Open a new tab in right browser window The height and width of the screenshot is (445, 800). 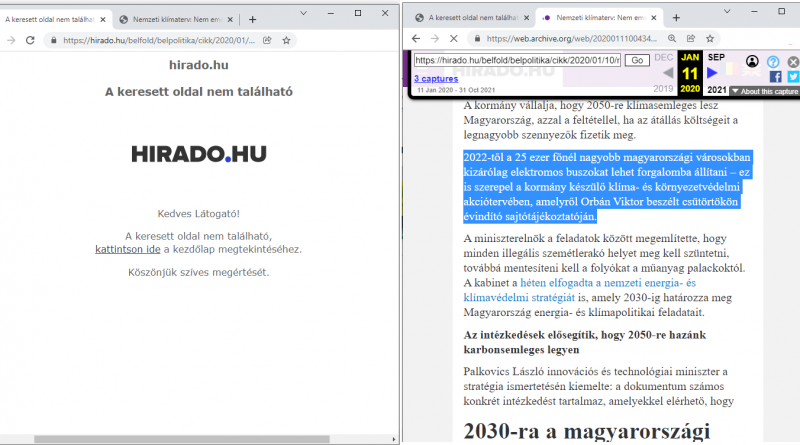tap(676, 18)
